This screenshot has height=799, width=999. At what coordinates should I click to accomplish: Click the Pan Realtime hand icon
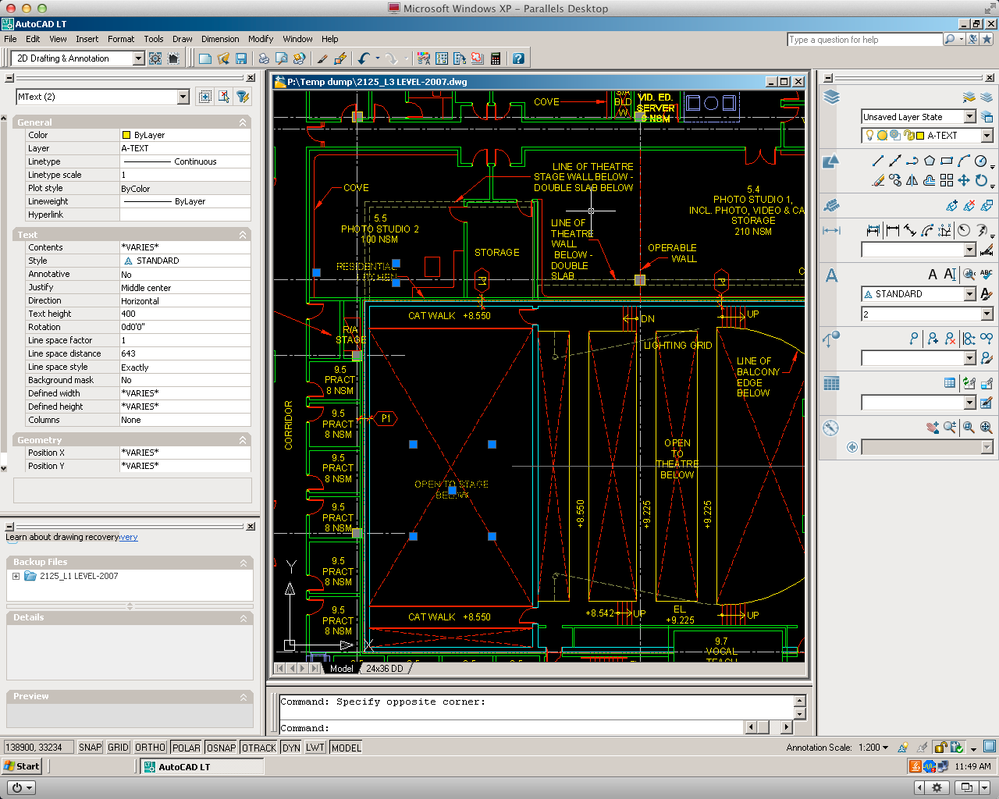(x=933, y=428)
